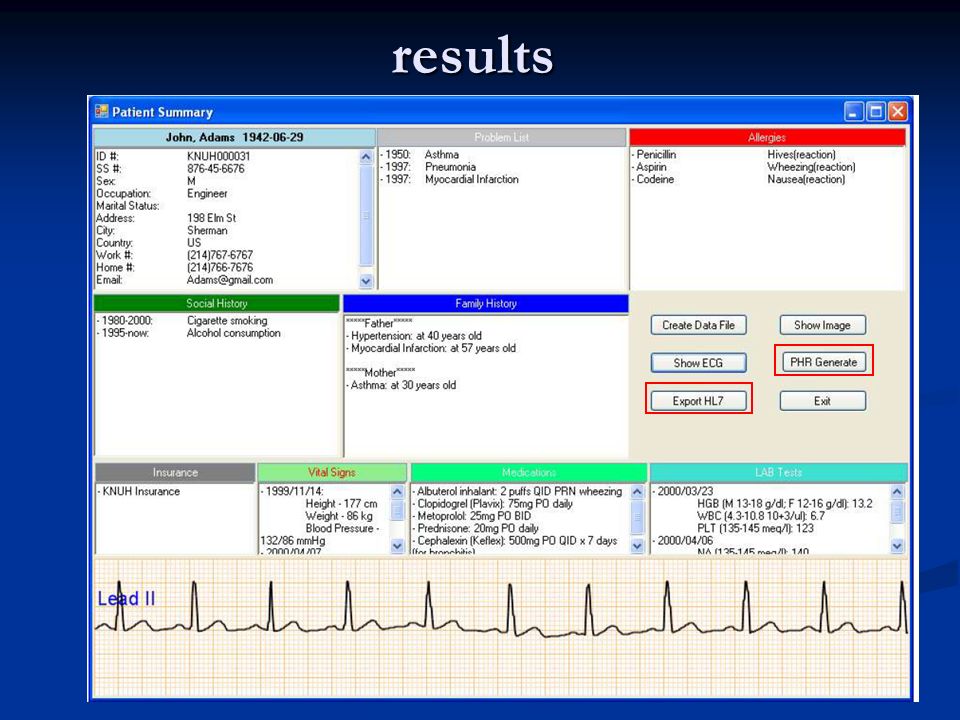Select 1950 Asthma problem entry
This screenshot has height=720, width=960.
tap(419, 154)
